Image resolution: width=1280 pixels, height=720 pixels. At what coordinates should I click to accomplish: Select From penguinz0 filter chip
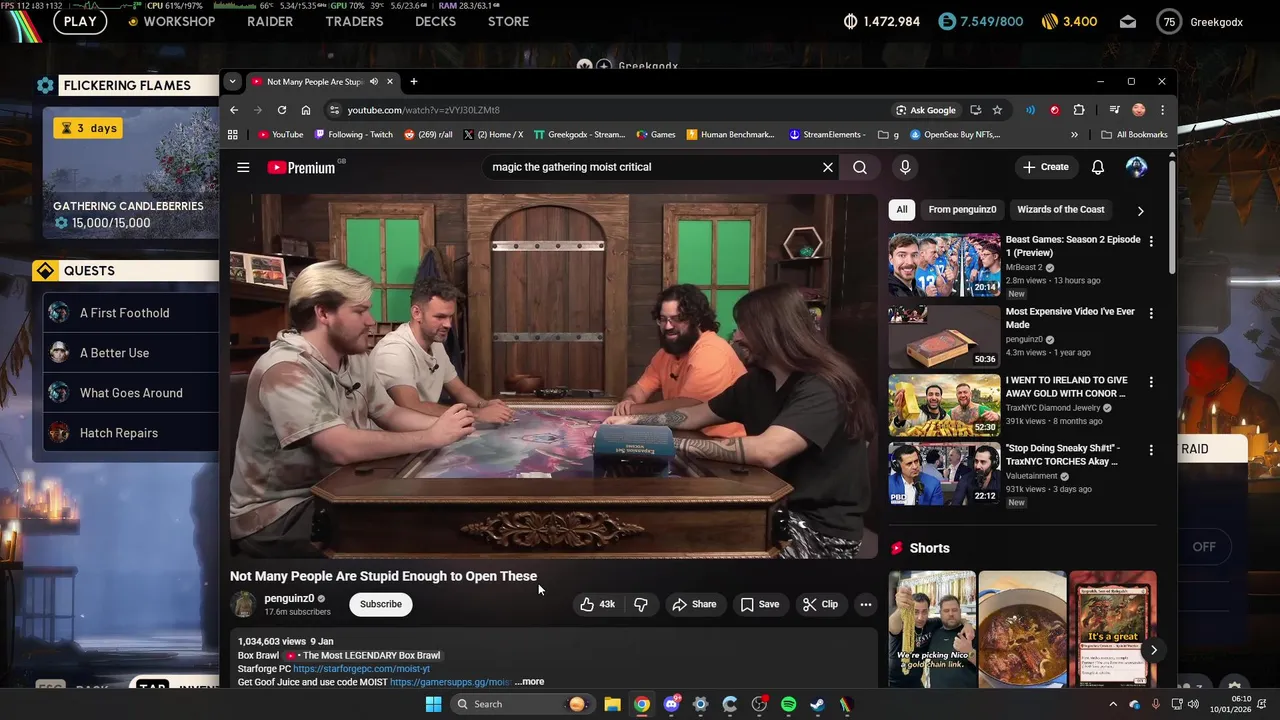(x=962, y=210)
